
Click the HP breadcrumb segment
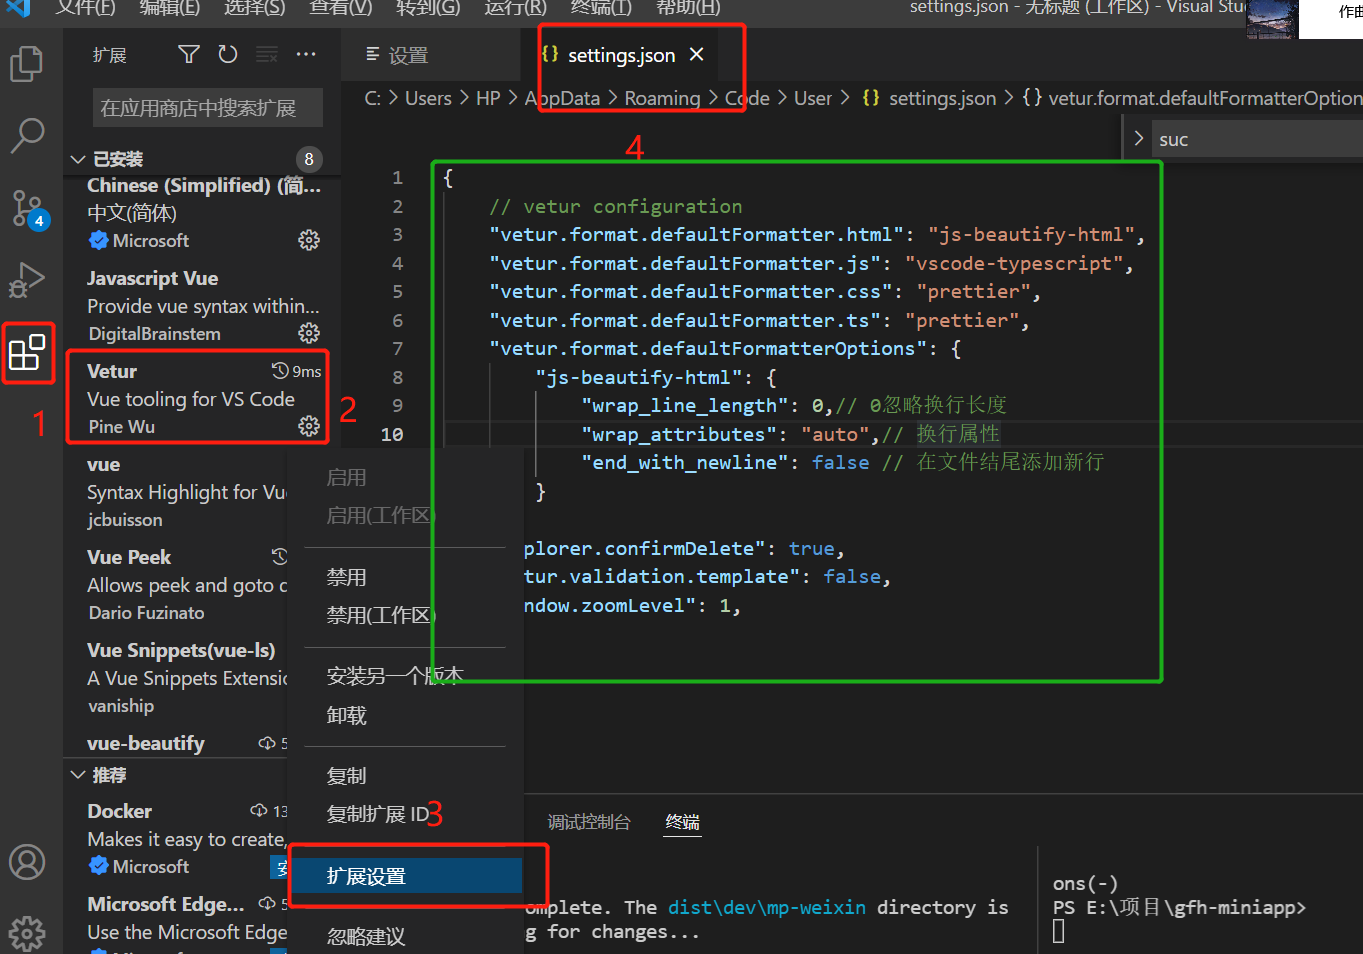pyautogui.click(x=488, y=98)
